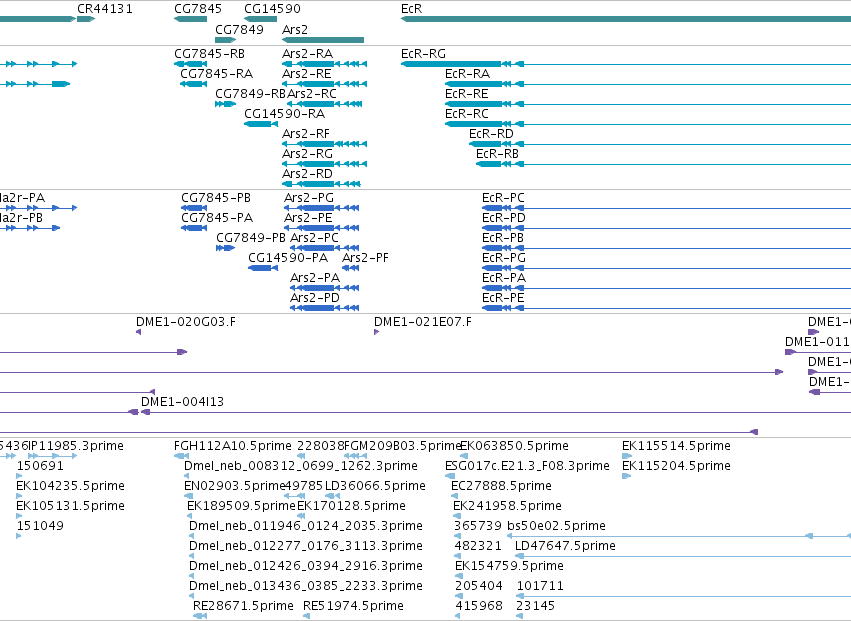Select clone end DME1-021E07.F
This screenshot has height=621, width=851.
click(423, 322)
